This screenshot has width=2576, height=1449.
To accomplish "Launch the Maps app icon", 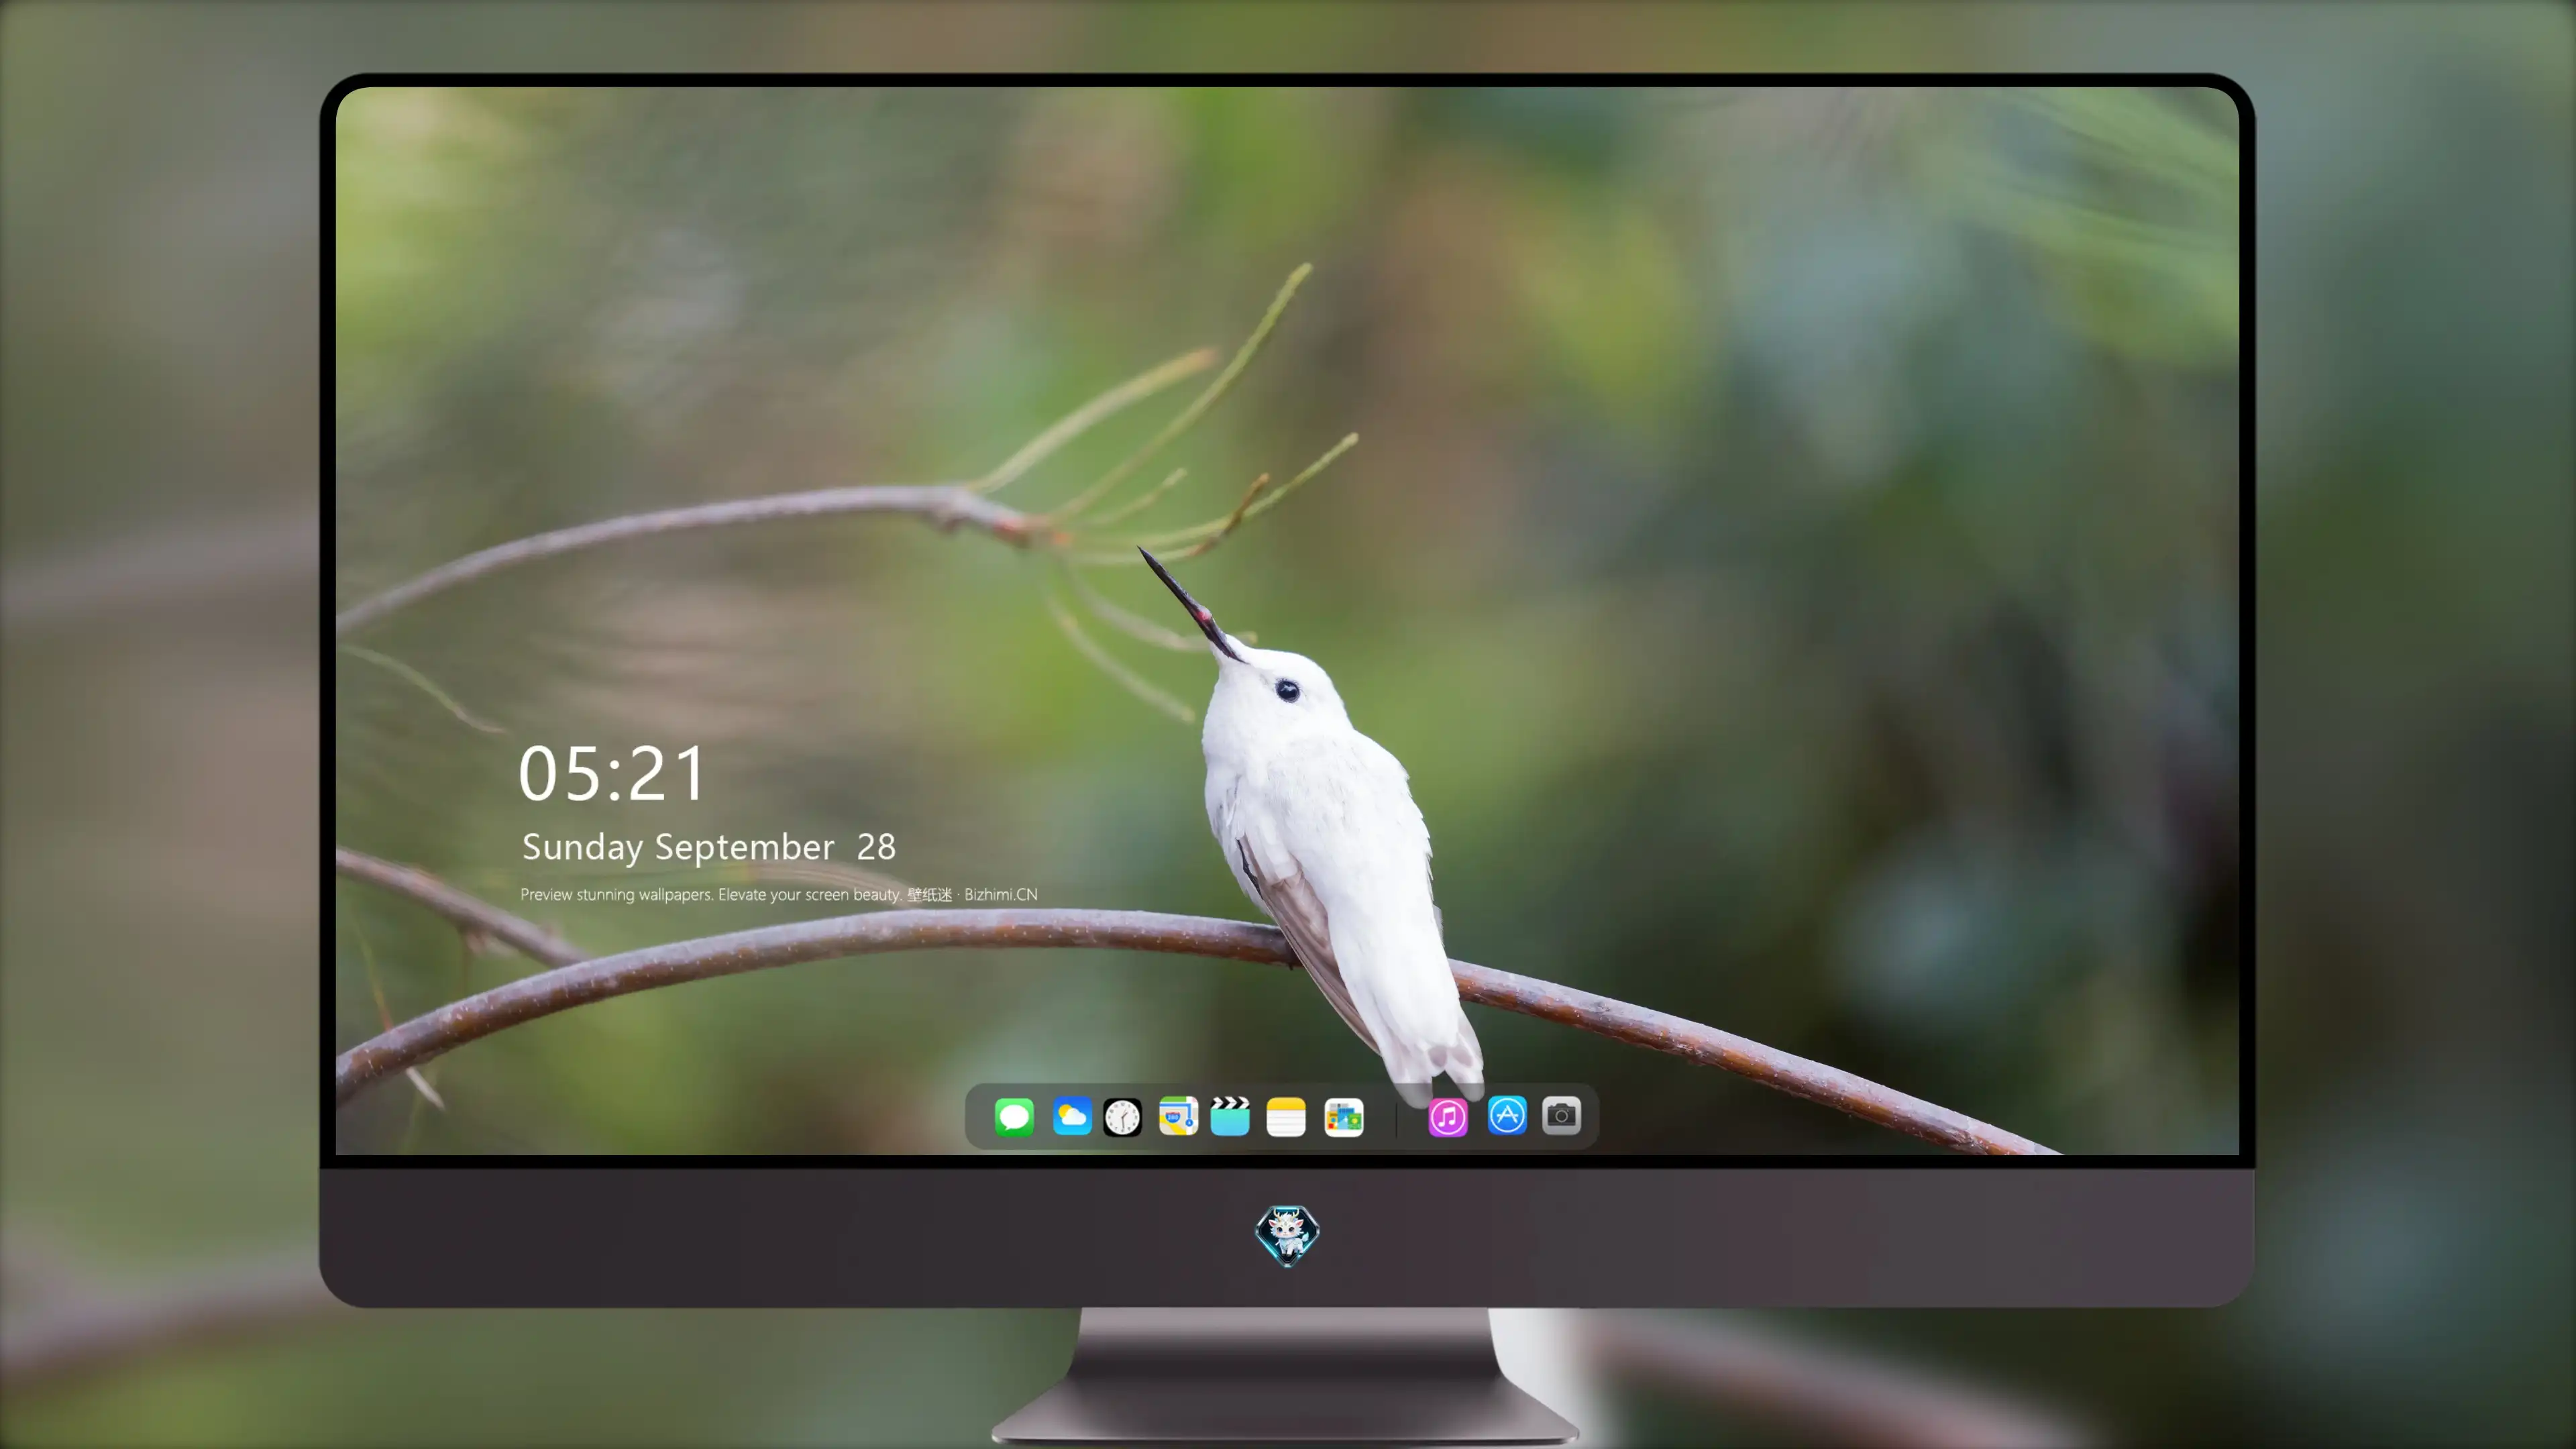I will point(1178,1116).
